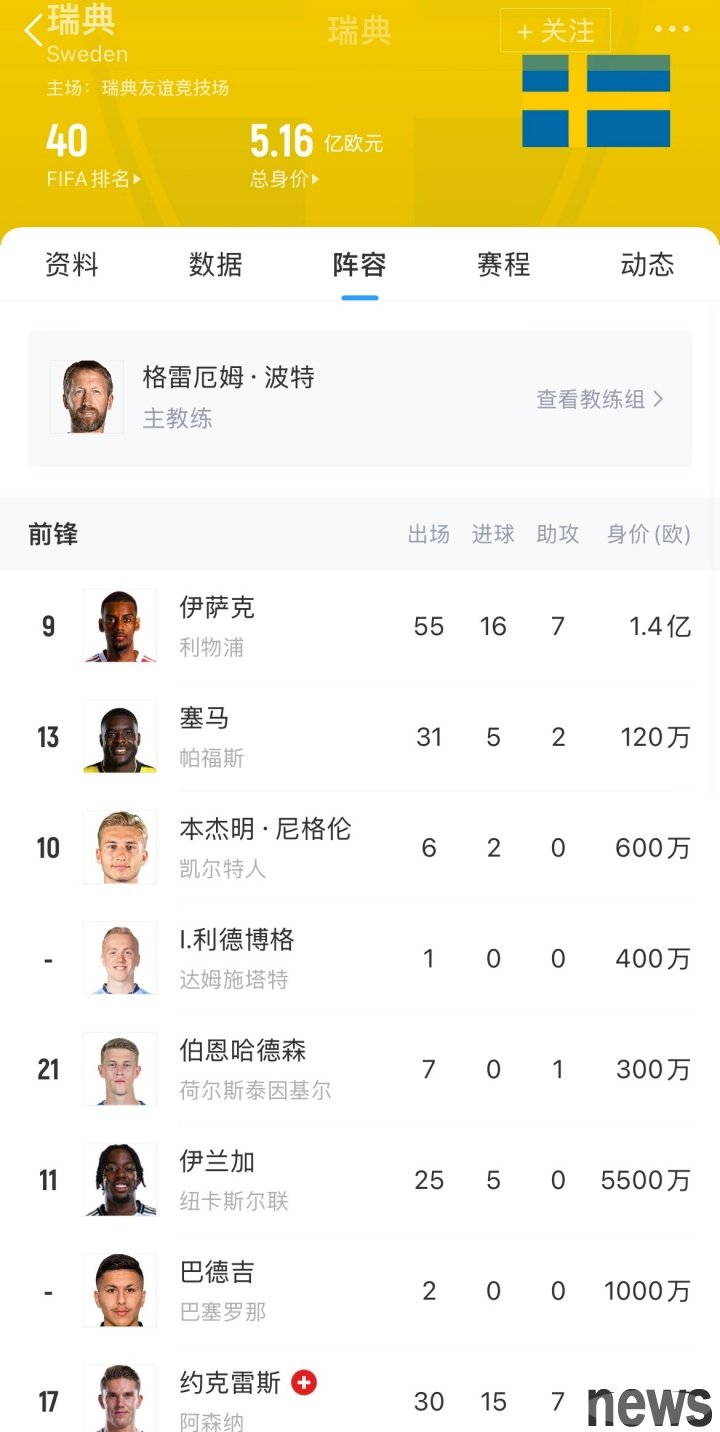Open the 赛程 schedule tab
The image size is (720, 1432).
pos(503,265)
